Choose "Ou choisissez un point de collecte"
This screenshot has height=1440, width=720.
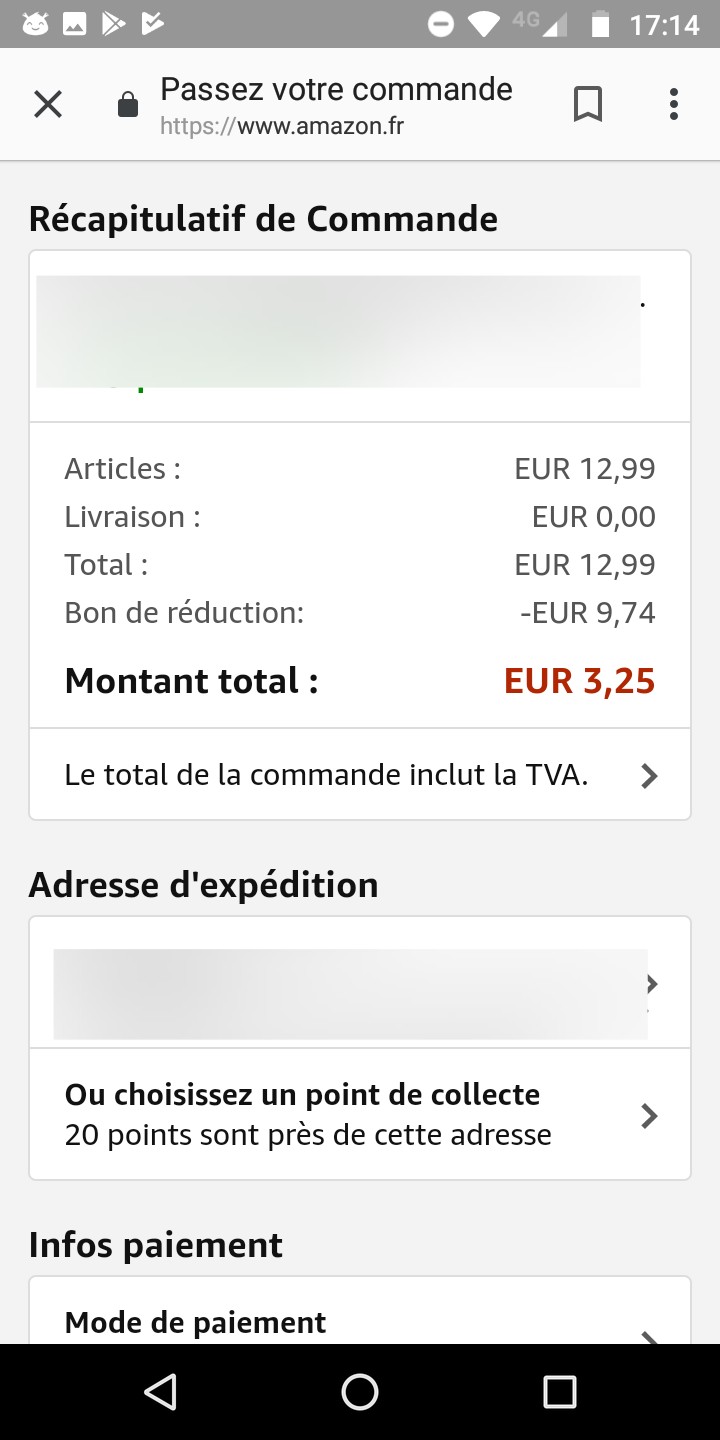pos(302,1095)
